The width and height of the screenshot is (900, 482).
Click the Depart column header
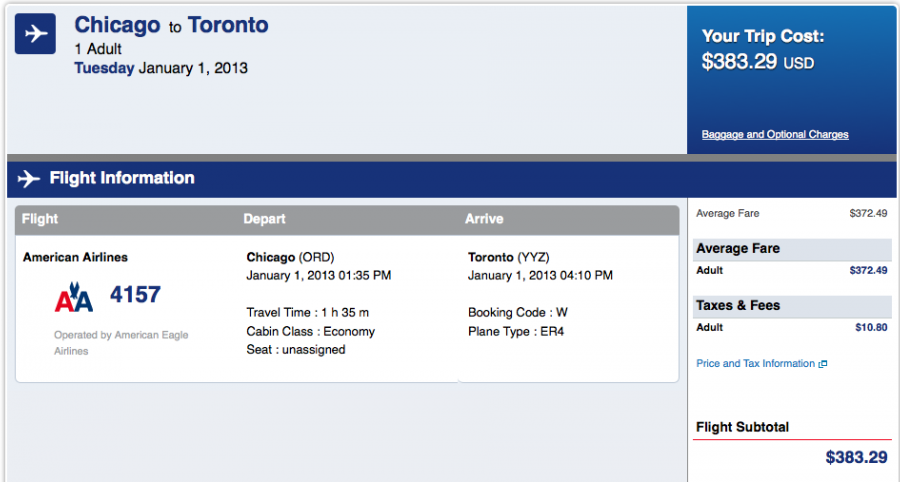tap(264, 219)
